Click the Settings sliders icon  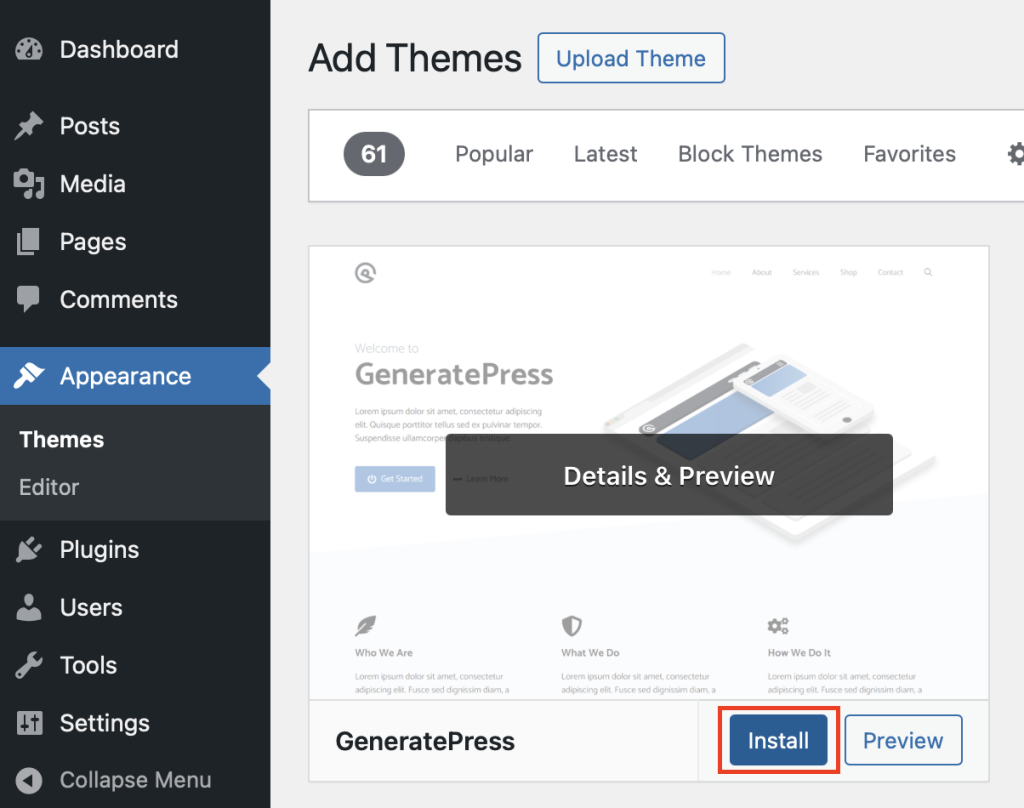(29, 723)
